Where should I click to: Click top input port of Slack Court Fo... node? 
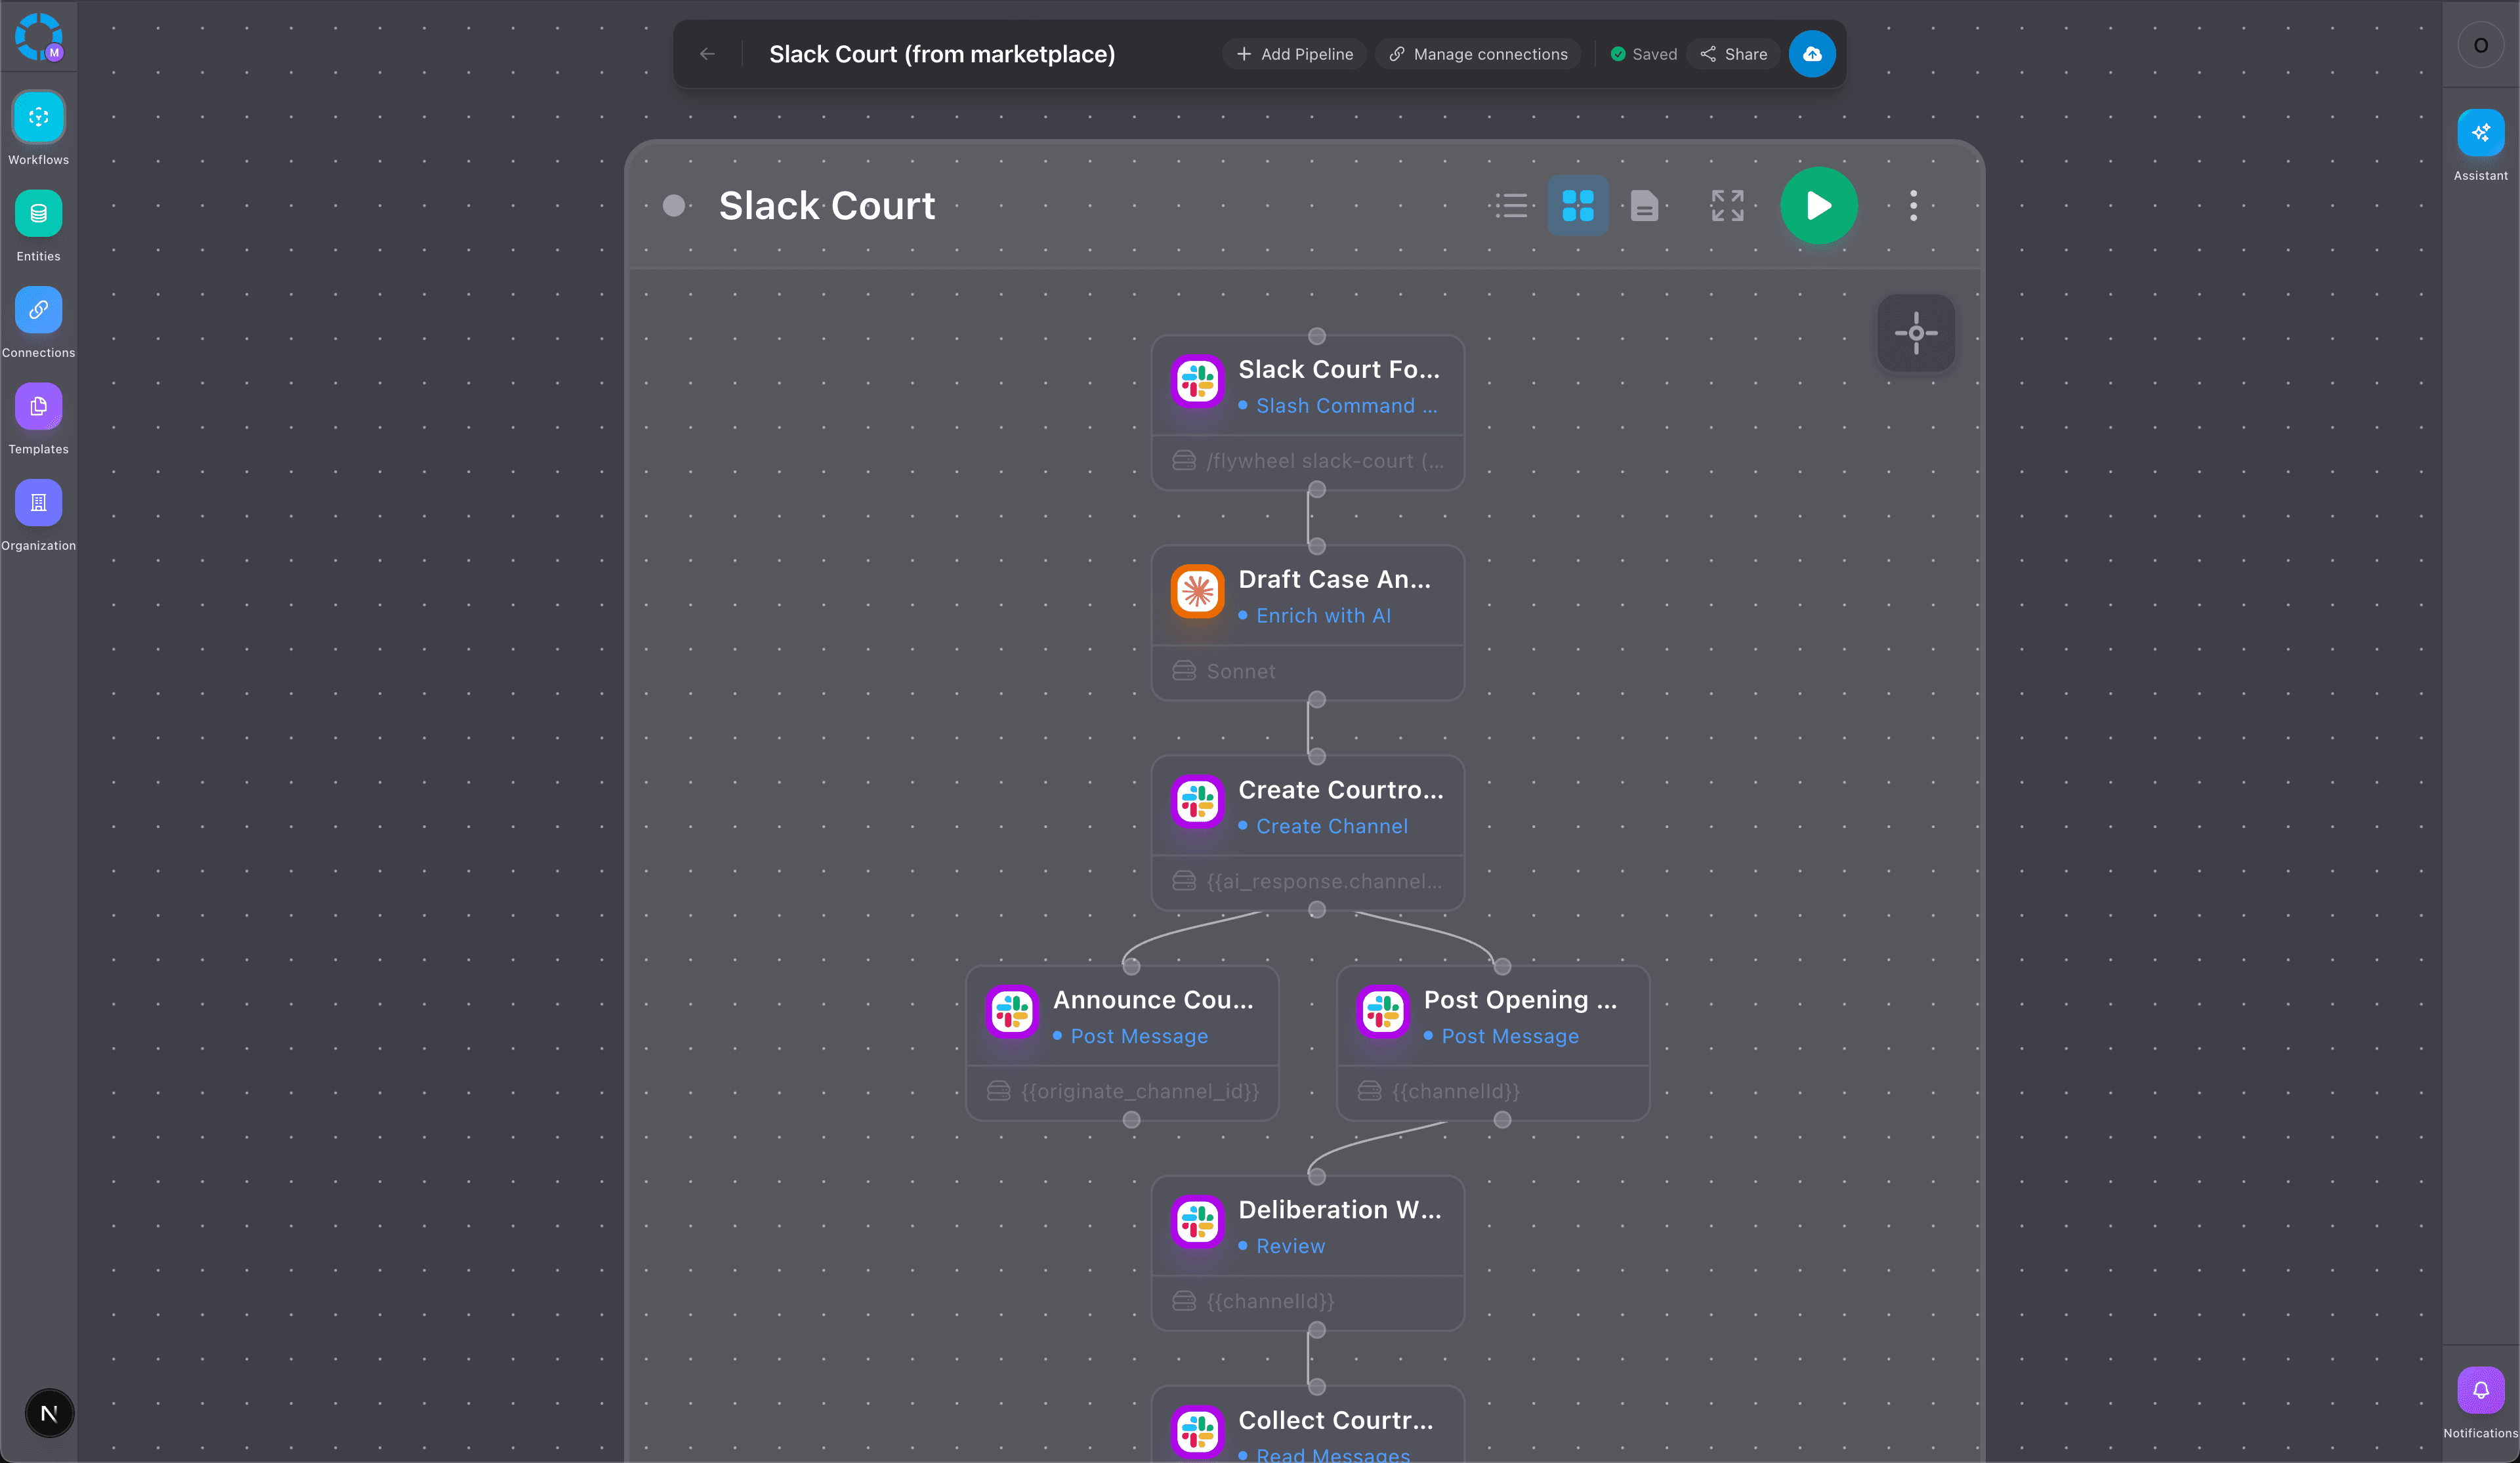tap(1317, 336)
